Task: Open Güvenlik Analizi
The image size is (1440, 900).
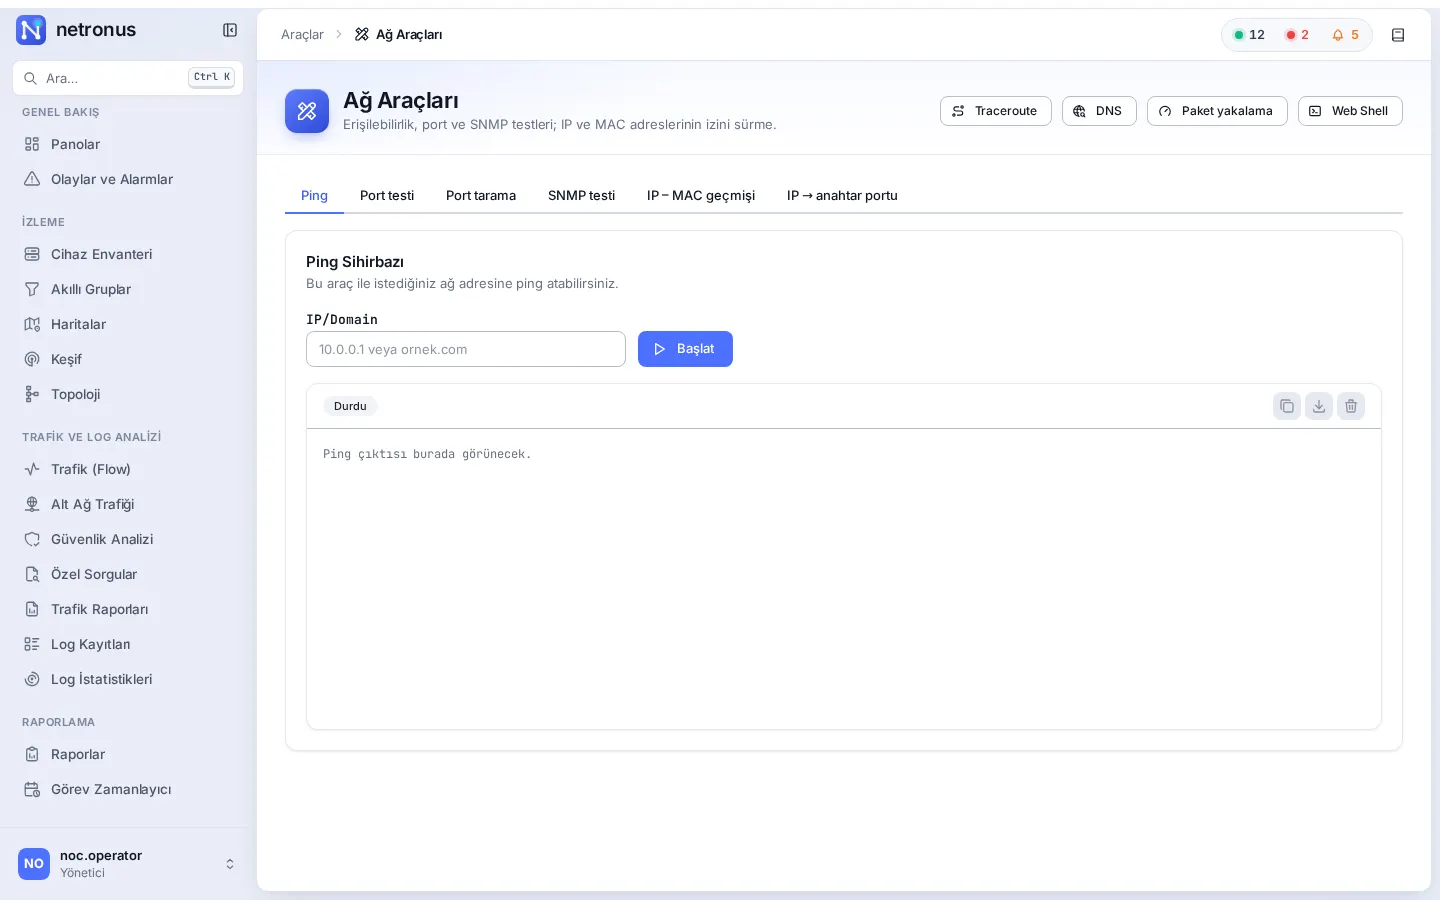Action: [128, 539]
